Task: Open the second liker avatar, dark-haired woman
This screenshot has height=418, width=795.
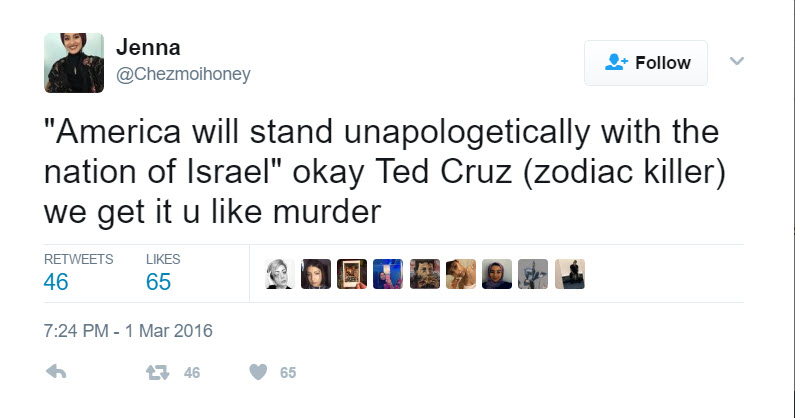Action: pyautogui.click(x=316, y=274)
